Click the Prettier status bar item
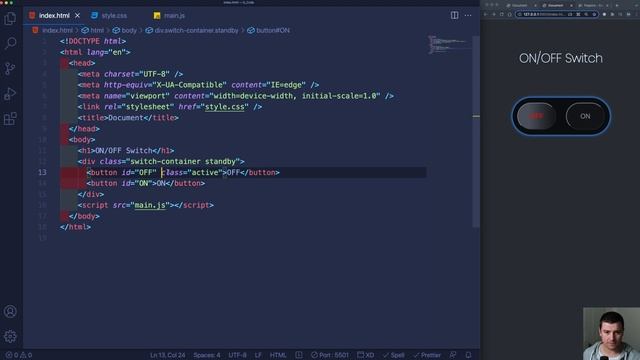Screen dimensions: 640x360 coord(427,355)
